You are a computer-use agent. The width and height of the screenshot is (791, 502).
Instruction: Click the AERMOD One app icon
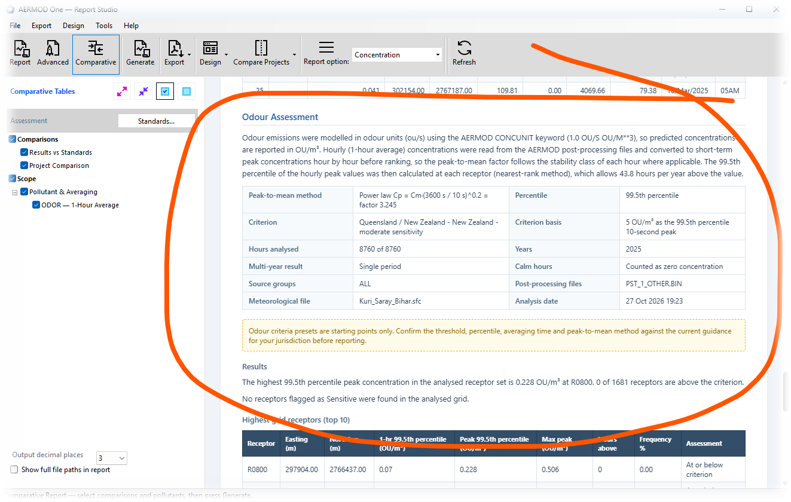(11, 10)
